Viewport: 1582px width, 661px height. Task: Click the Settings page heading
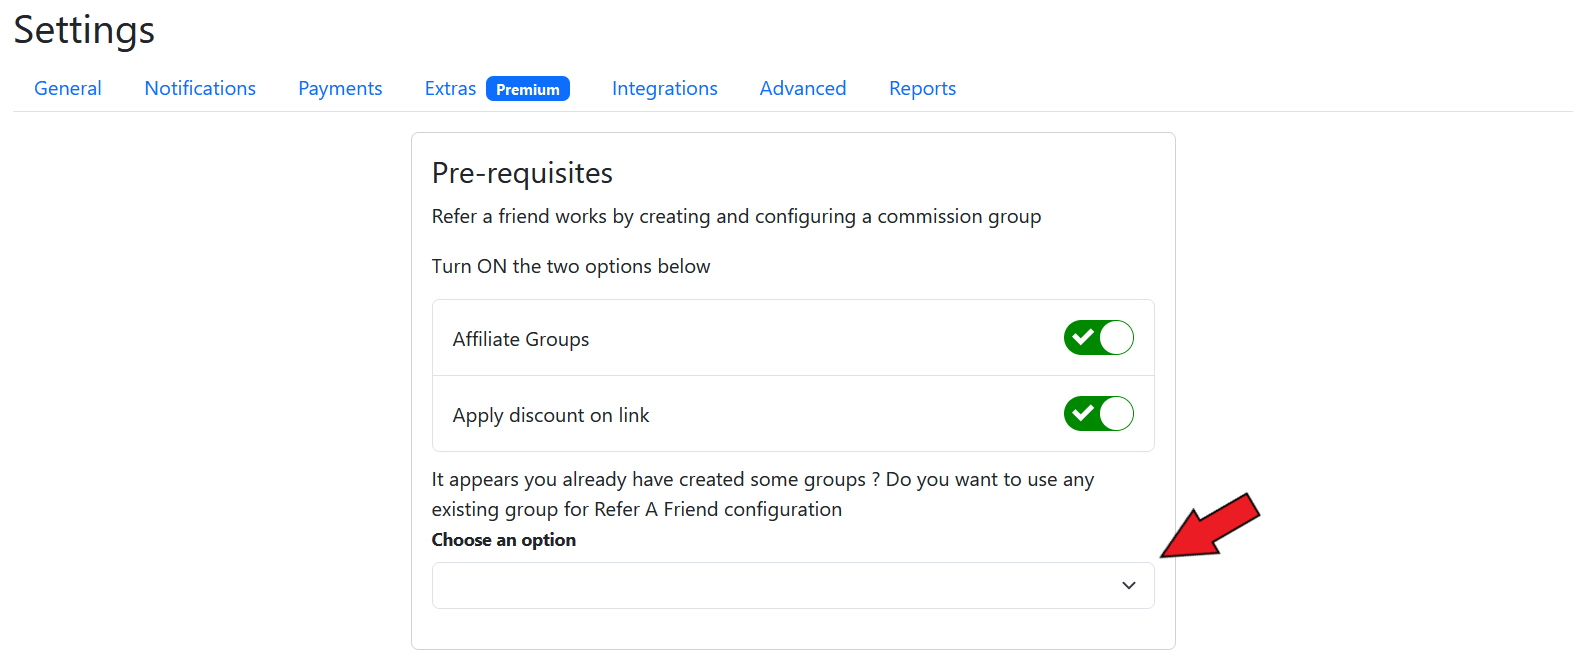click(x=84, y=30)
